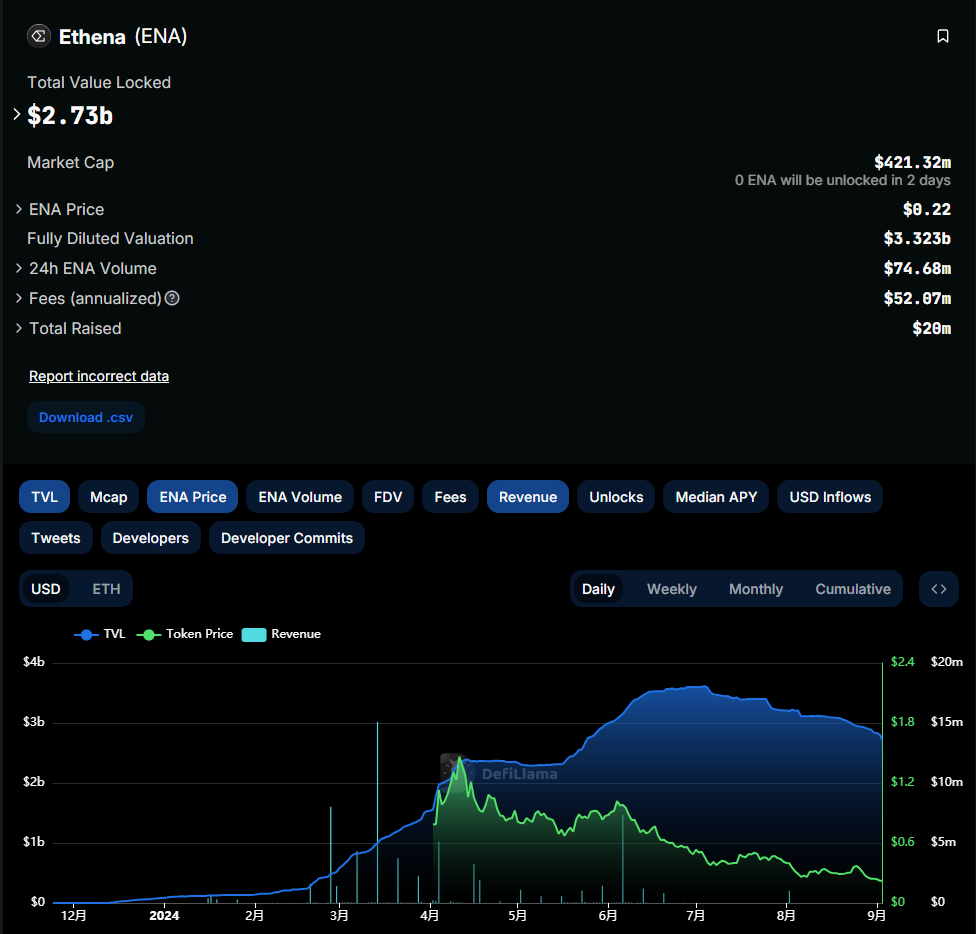Screen dimensions: 976x934
Task: Open the embed chart code icon
Action: 938,589
